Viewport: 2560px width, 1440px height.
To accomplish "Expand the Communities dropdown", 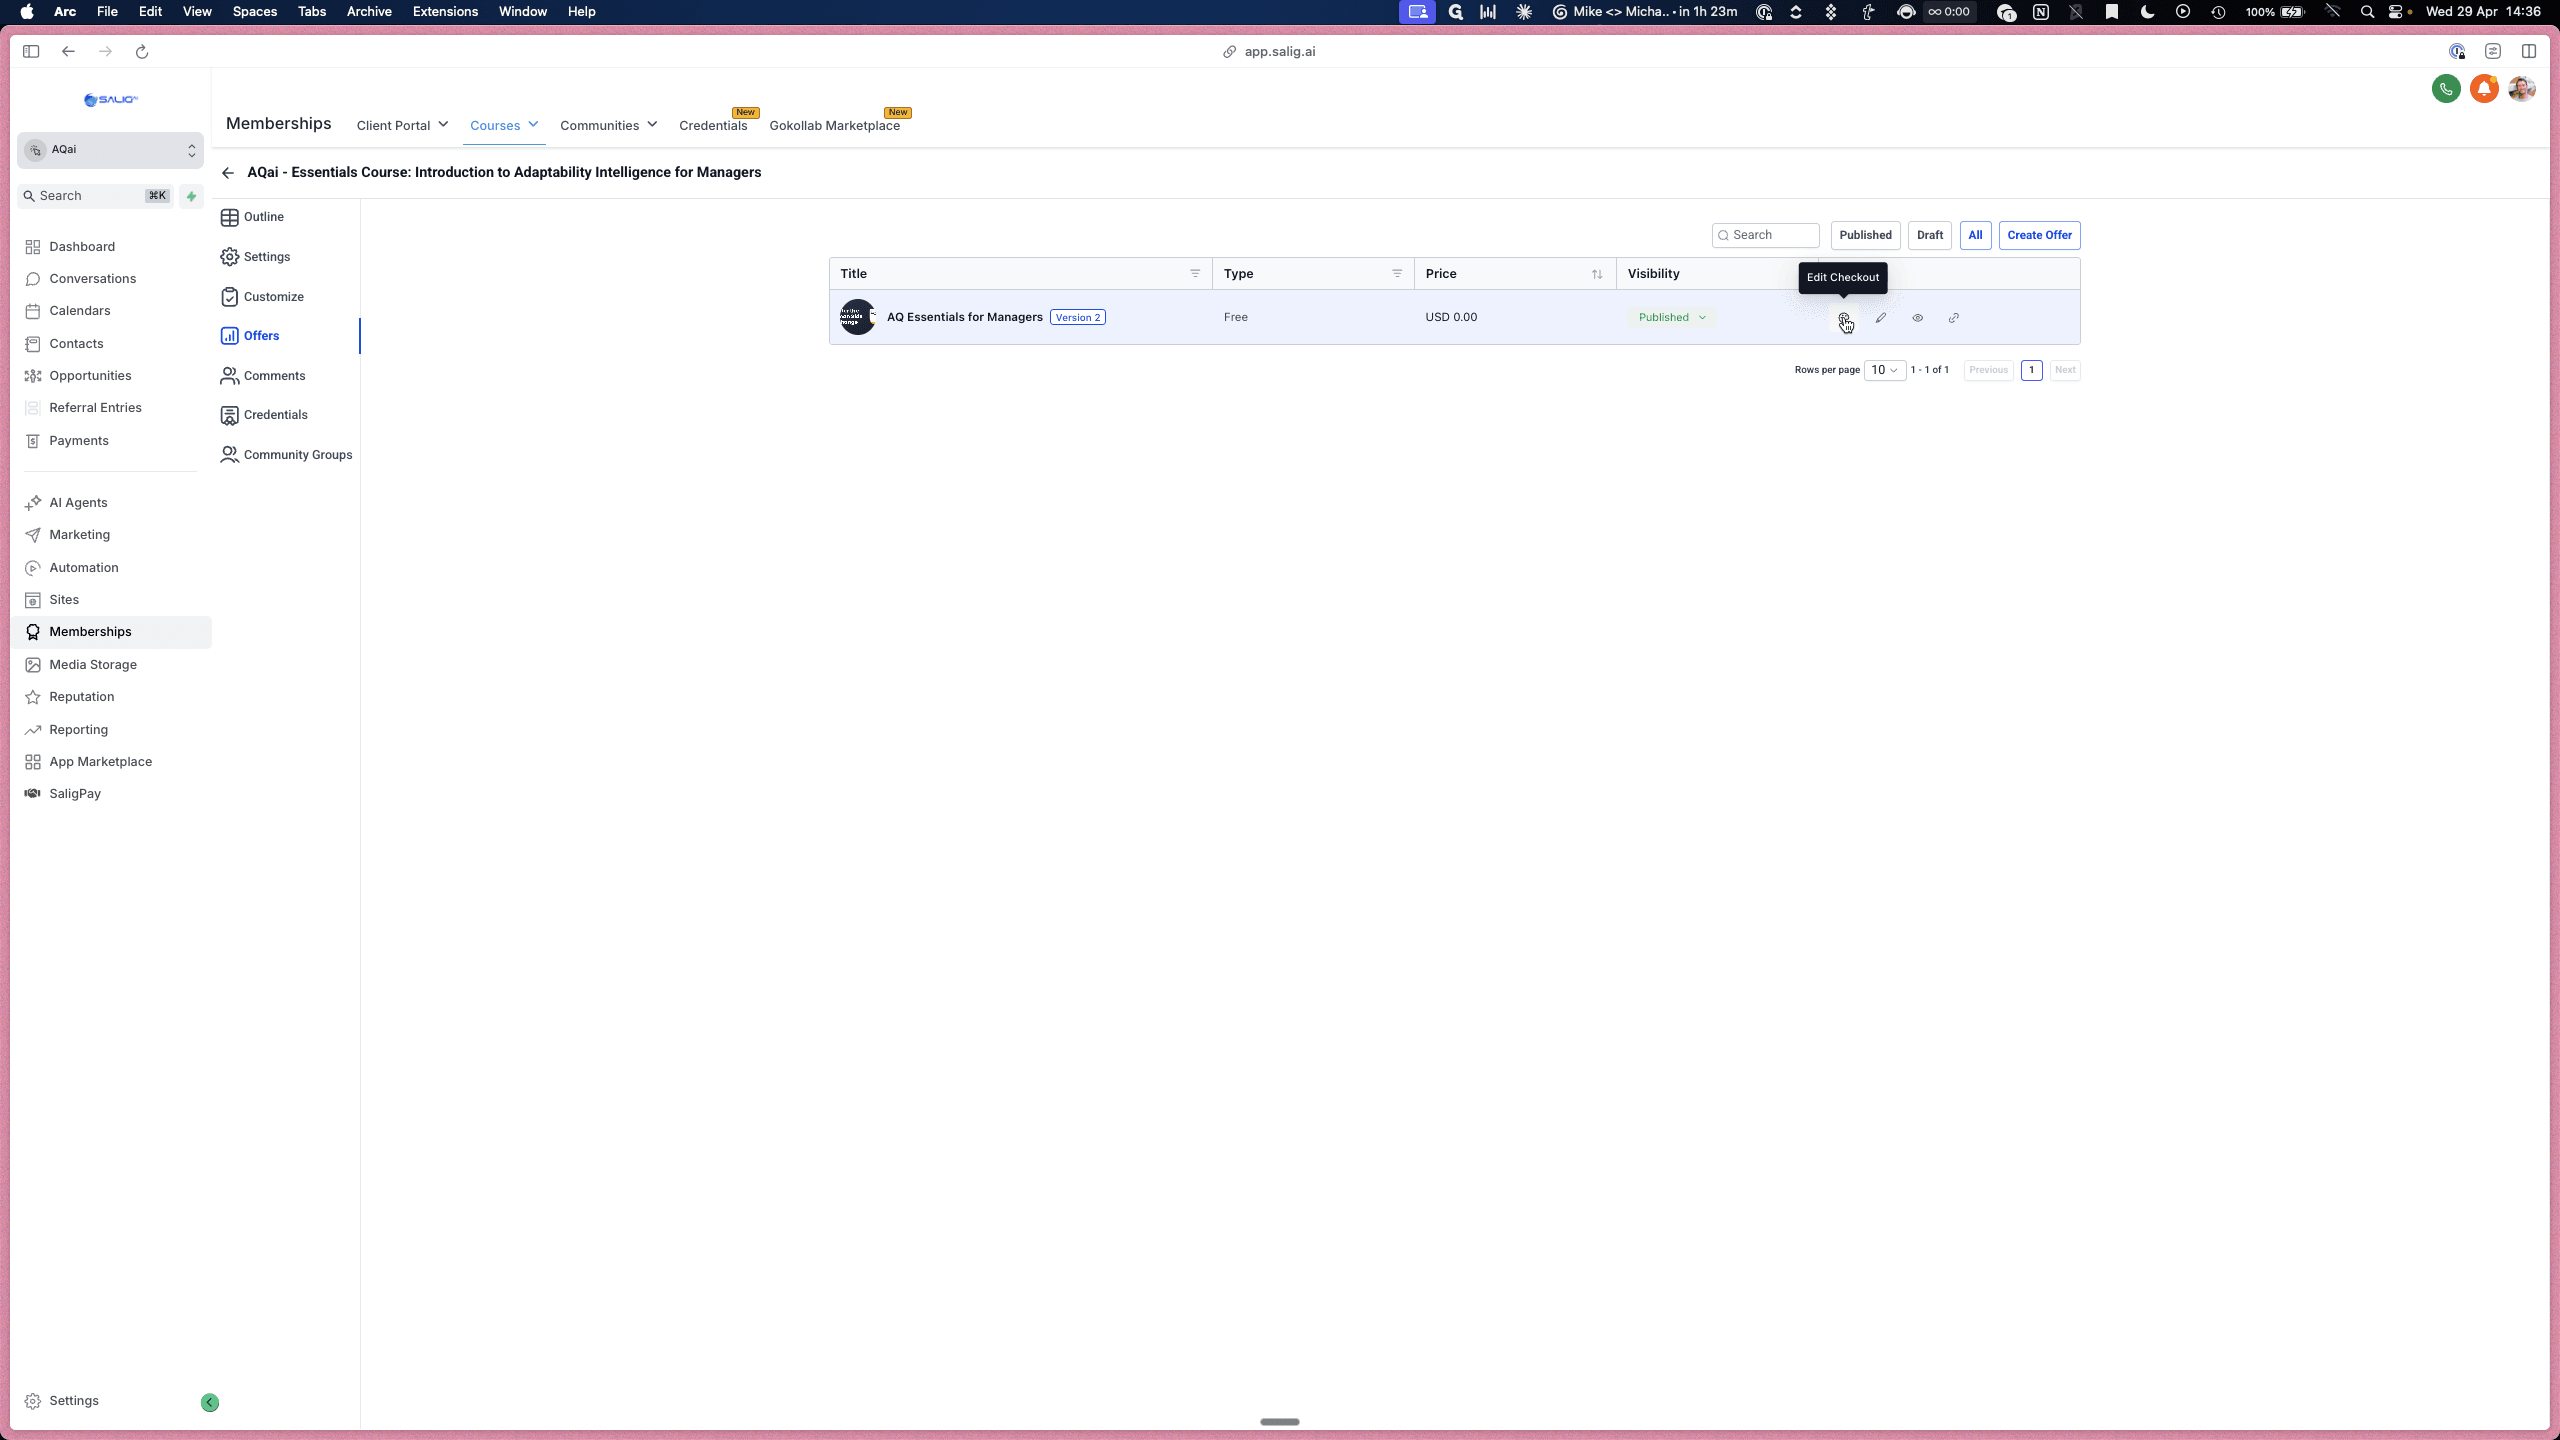I will (608, 125).
